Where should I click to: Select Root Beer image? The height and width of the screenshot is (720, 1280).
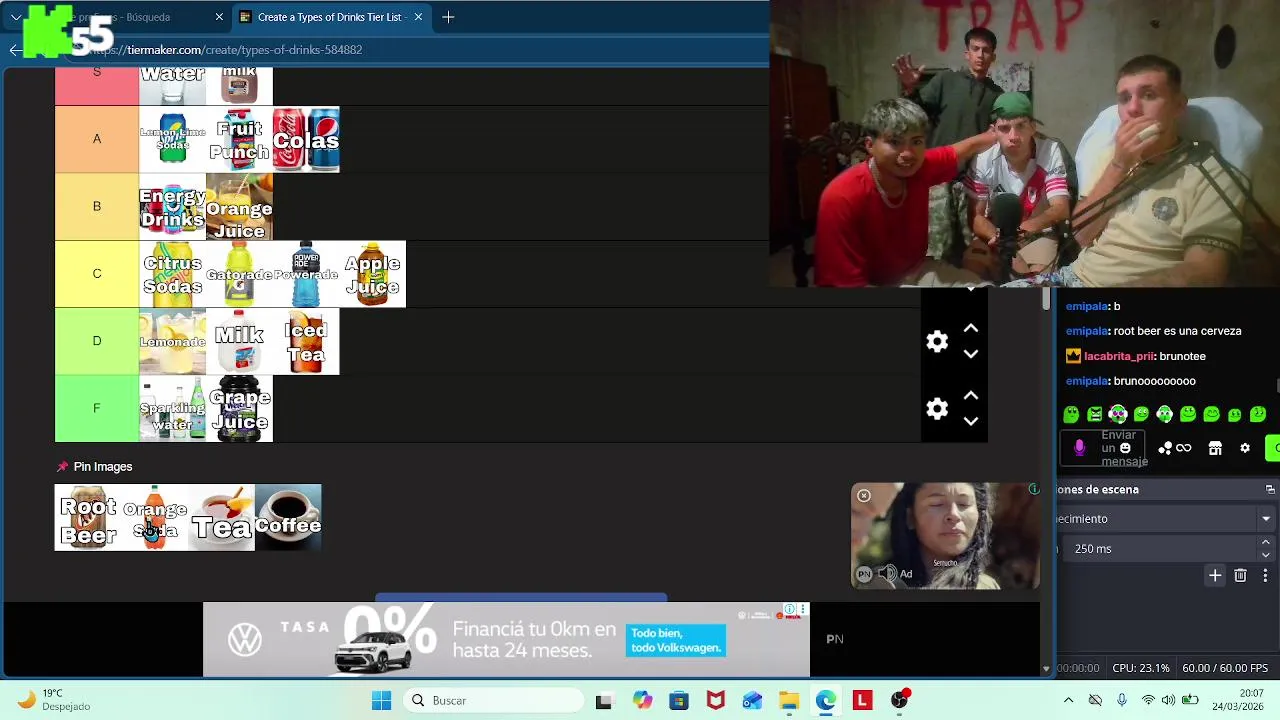click(x=88, y=518)
